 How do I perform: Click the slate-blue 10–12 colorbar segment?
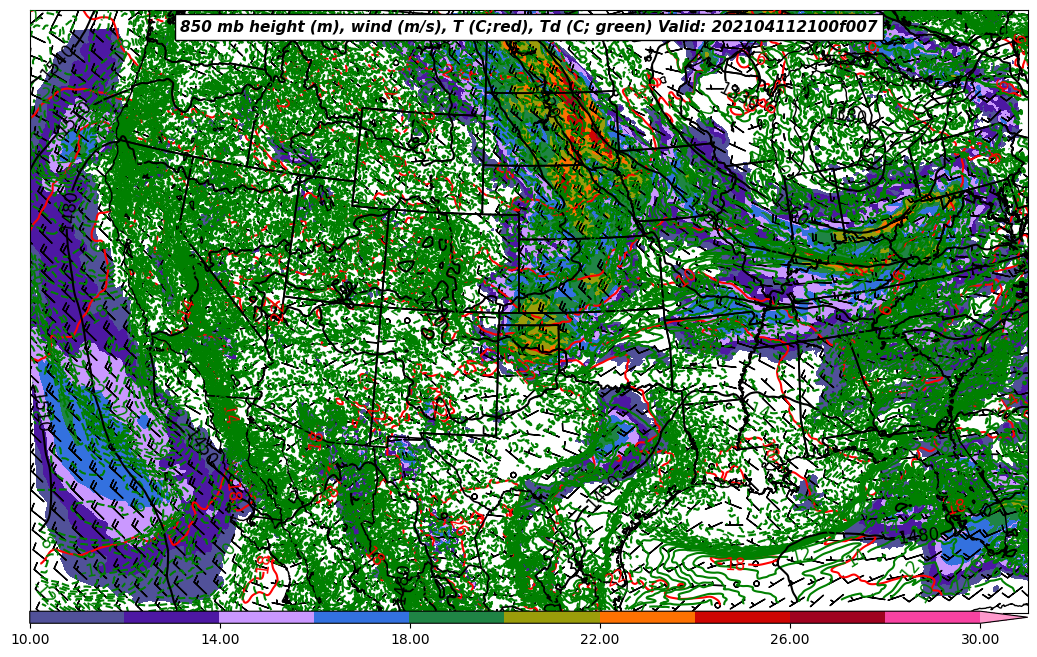pos(77,617)
